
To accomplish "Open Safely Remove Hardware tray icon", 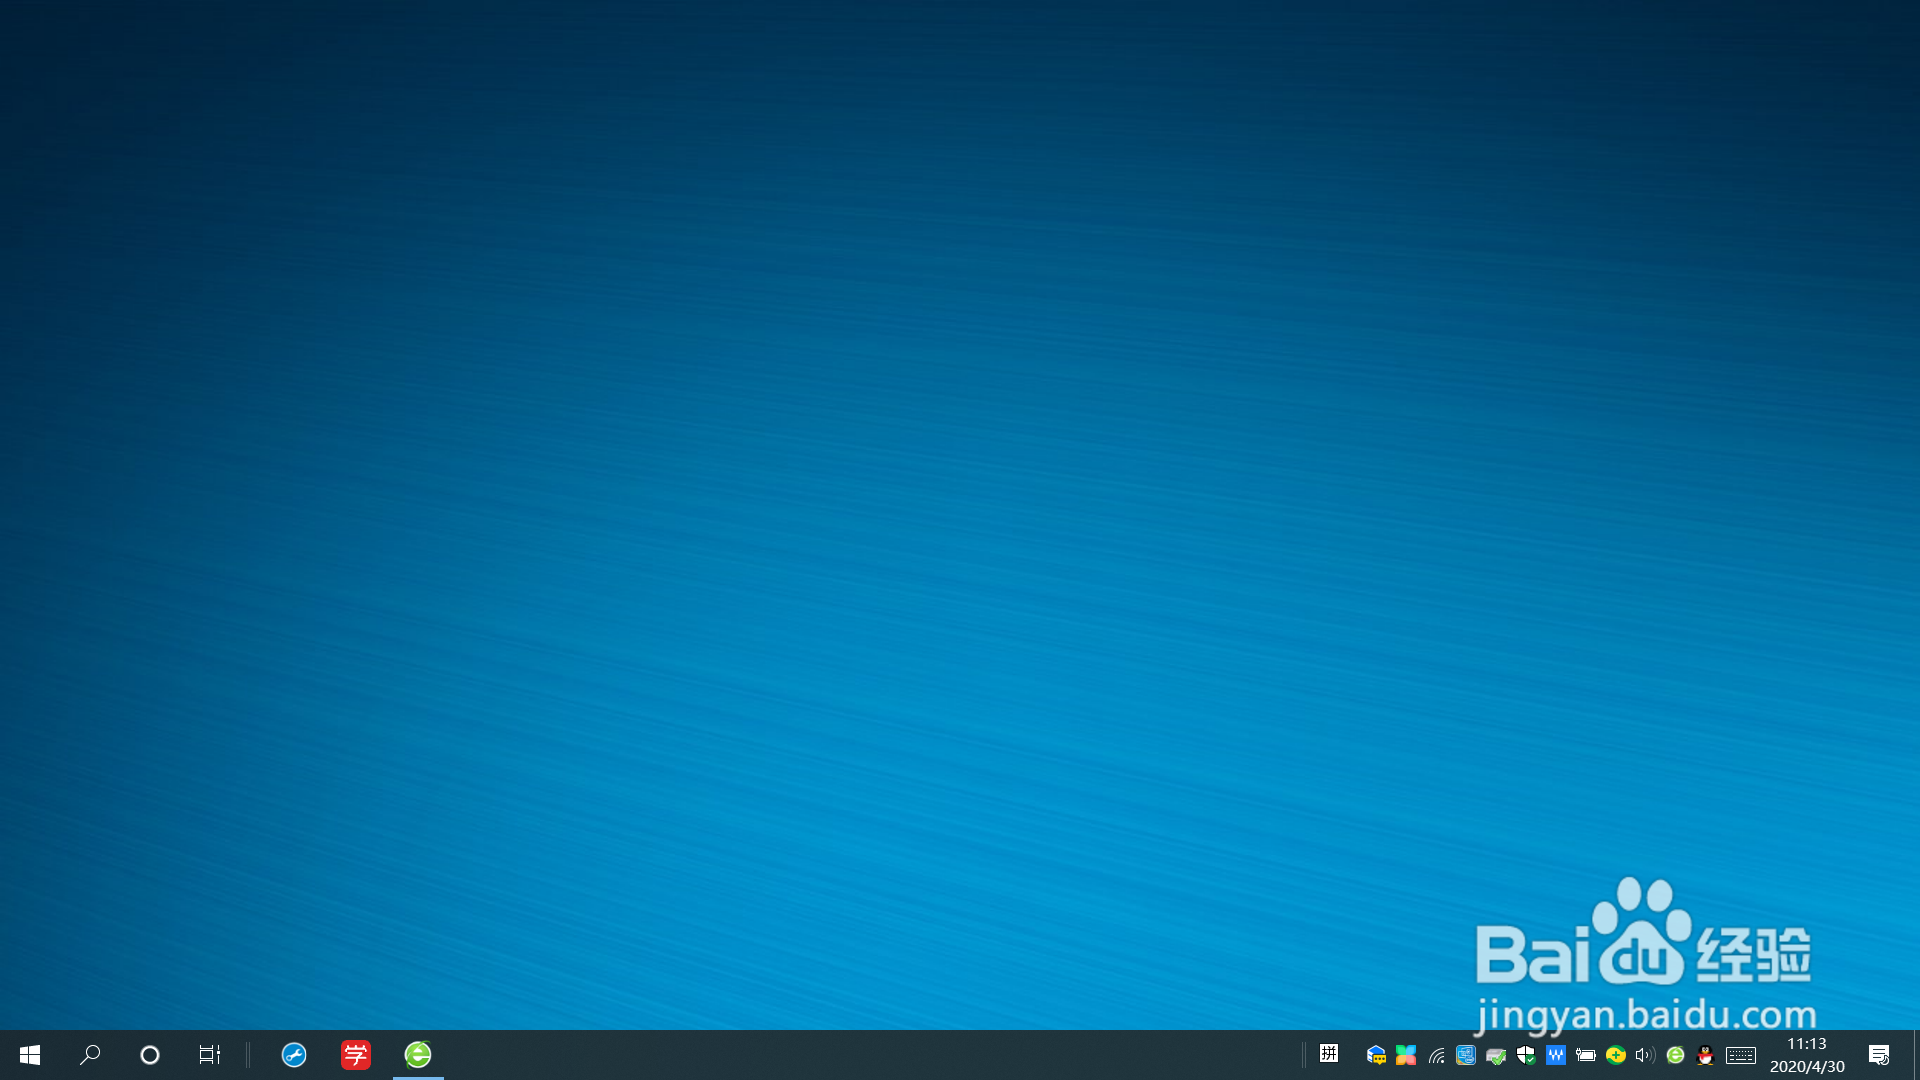I will click(x=1496, y=1055).
